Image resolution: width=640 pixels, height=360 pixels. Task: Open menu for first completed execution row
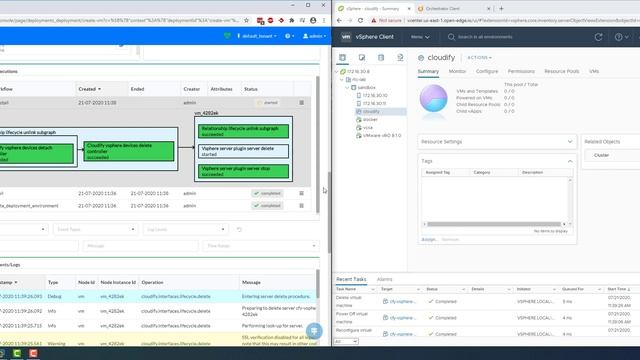point(302,193)
